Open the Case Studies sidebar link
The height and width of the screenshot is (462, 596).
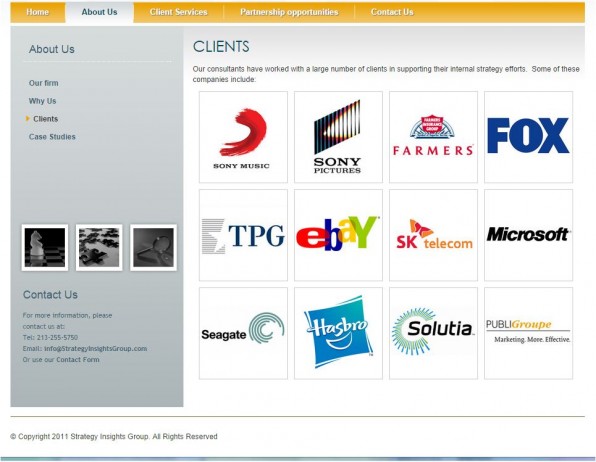[x=52, y=137]
